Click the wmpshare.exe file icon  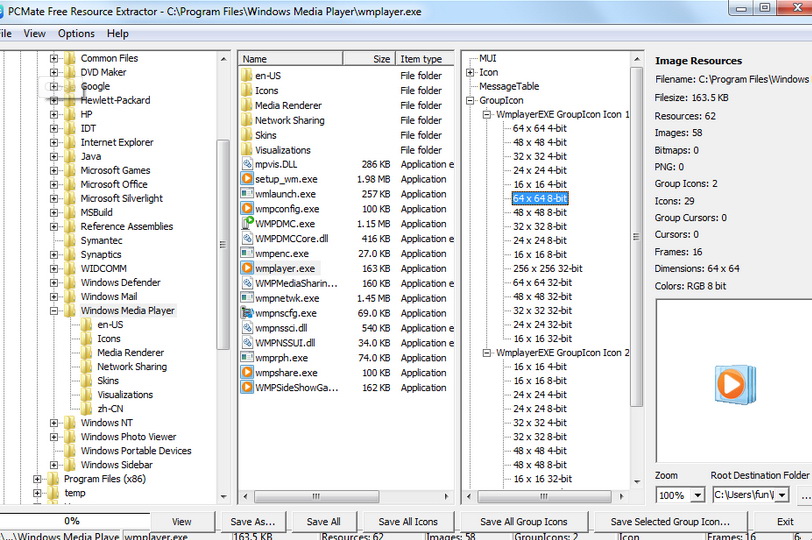coord(247,373)
